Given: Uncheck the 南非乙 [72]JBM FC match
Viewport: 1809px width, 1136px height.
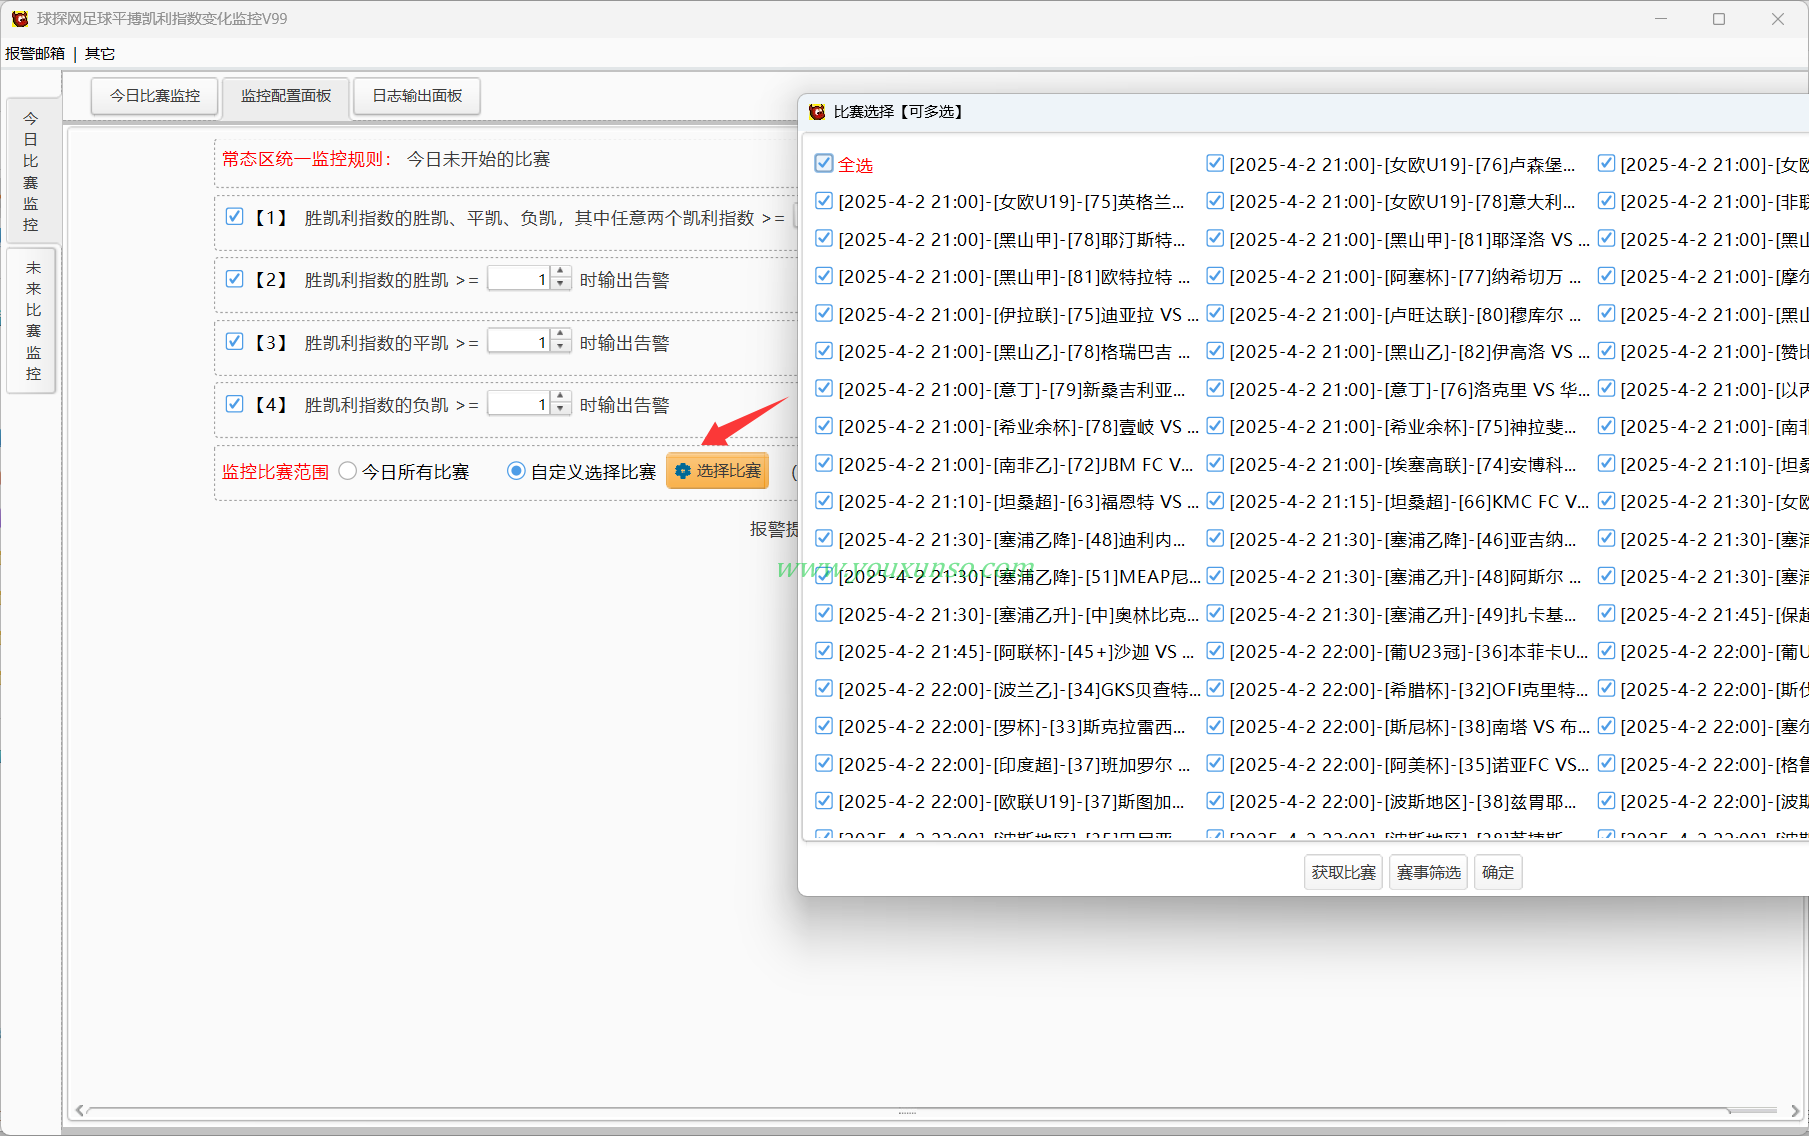Looking at the screenshot, I should click(824, 463).
